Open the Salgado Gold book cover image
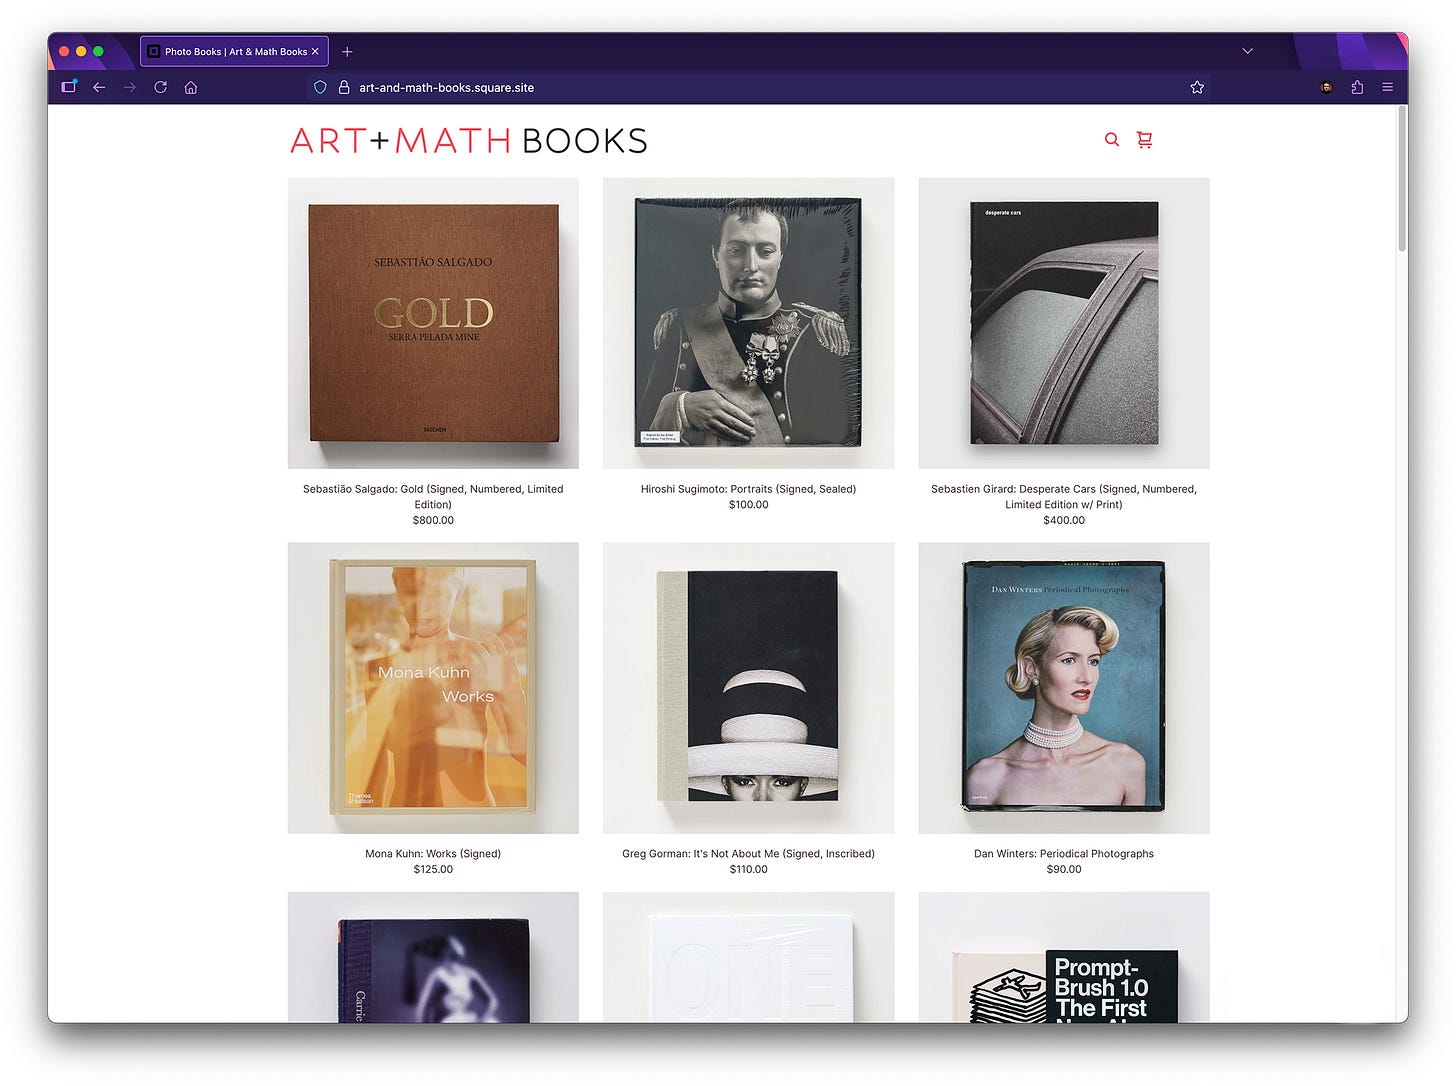Screen dimensions: 1456x1086 [433, 323]
